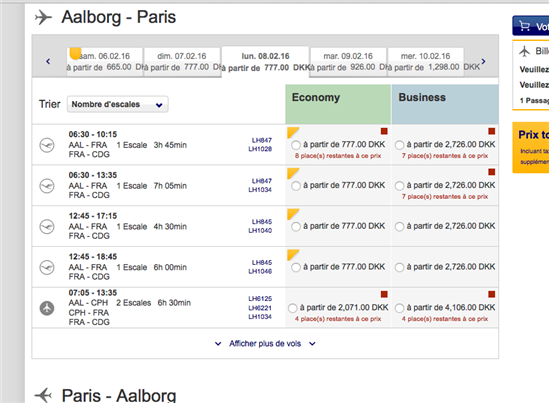Click the green Economy column header
Viewport: 549px width, 403px height.
pos(338,104)
